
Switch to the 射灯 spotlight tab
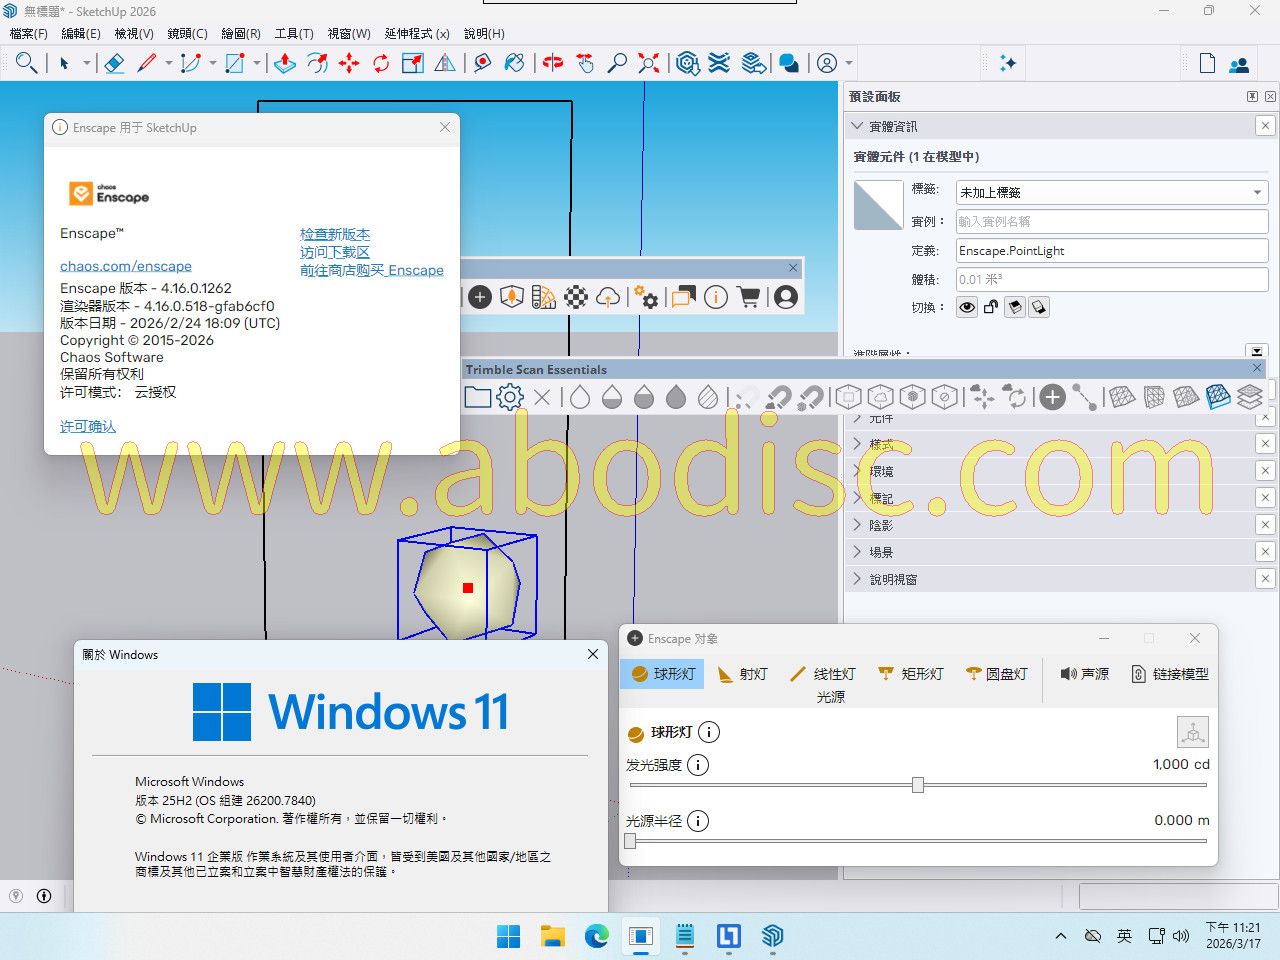tap(743, 674)
